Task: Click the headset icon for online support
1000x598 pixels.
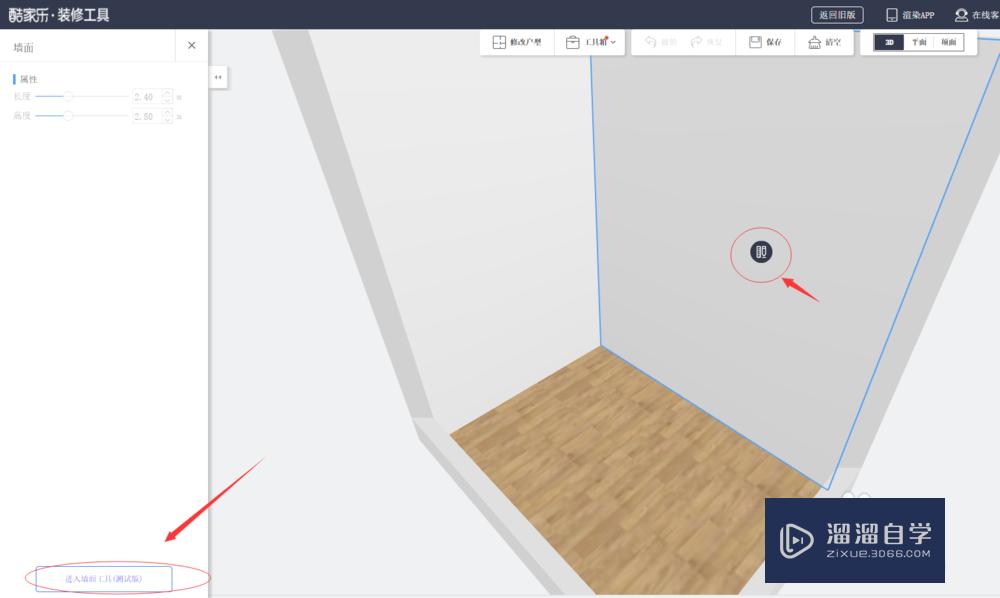Action: [x=961, y=15]
